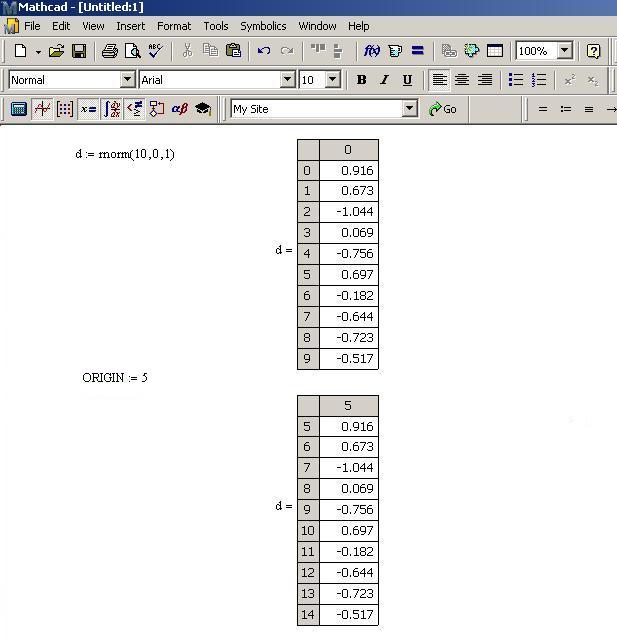This screenshot has height=638, width=617.
Task: Redo action arrow icon
Action: coord(287,51)
